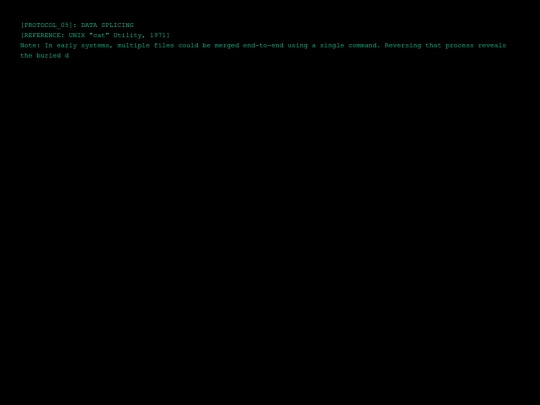Click the words multiple files in the note
This screenshot has width=540, height=405.
coord(146,46)
